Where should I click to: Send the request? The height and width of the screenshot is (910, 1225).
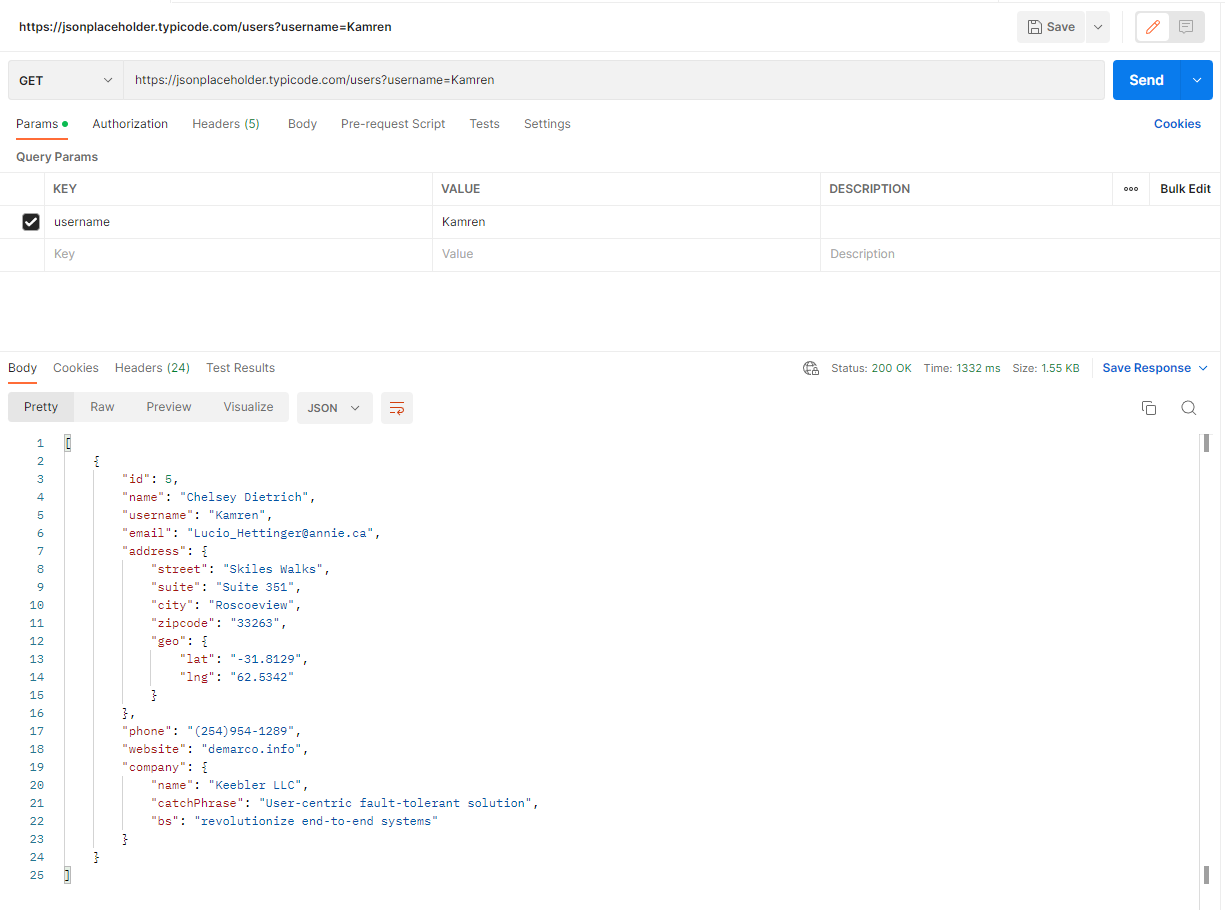[x=1147, y=80]
